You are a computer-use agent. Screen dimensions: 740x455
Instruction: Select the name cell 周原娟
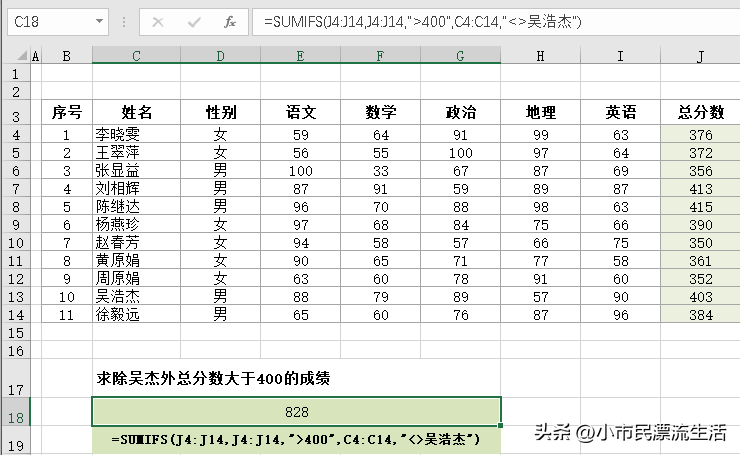tap(136, 278)
